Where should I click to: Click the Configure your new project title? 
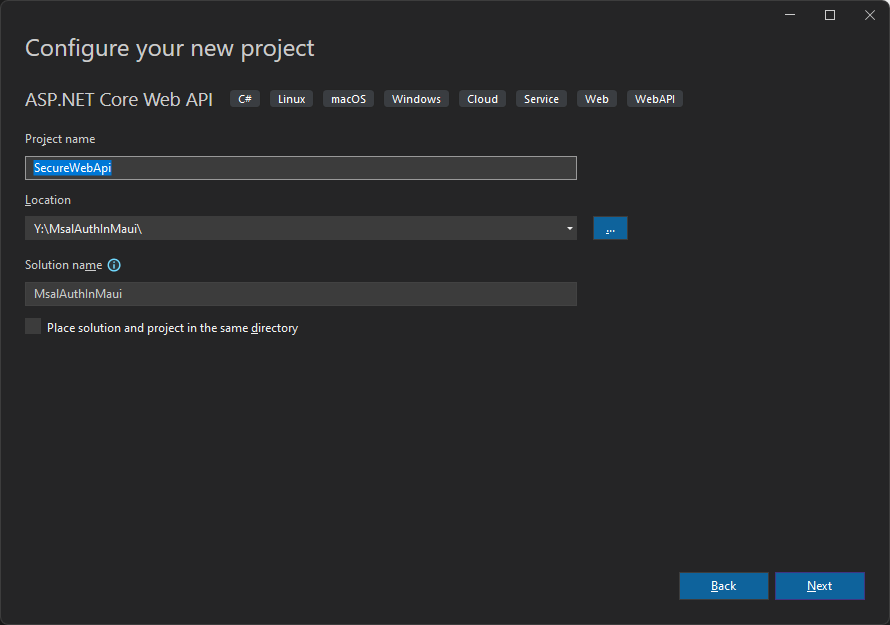(169, 49)
